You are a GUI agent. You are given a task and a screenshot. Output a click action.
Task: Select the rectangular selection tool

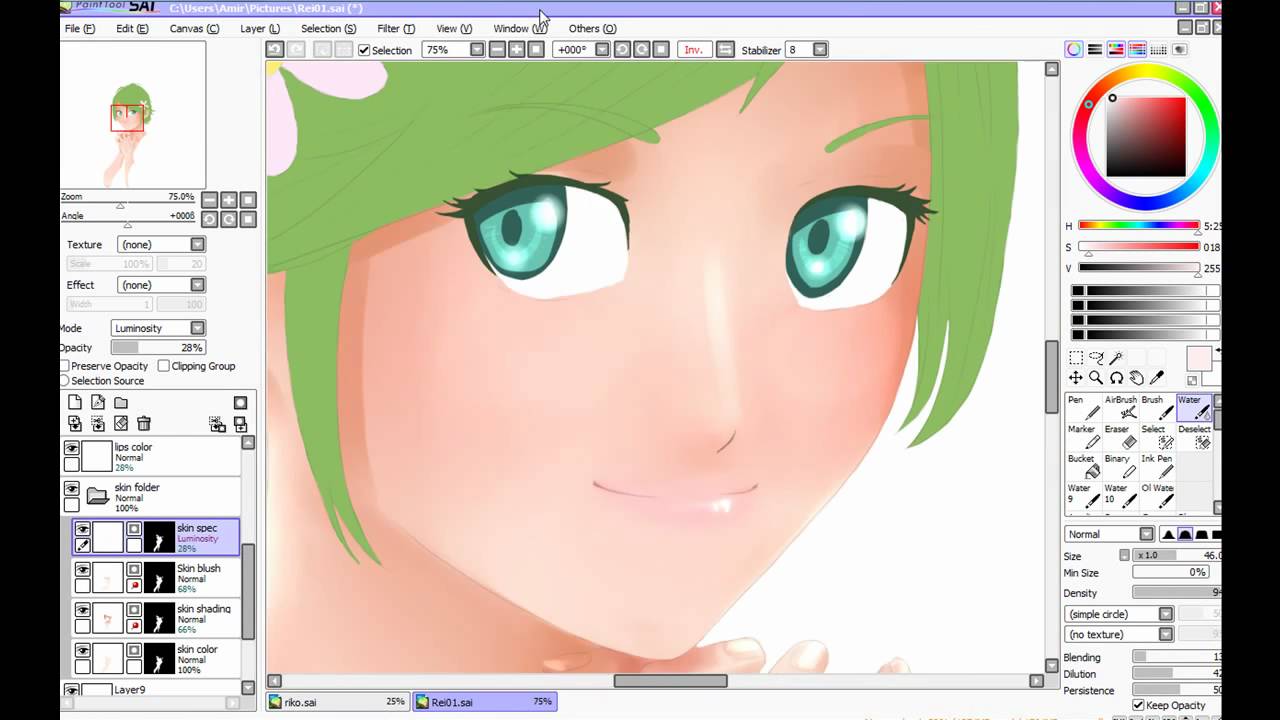click(1076, 358)
